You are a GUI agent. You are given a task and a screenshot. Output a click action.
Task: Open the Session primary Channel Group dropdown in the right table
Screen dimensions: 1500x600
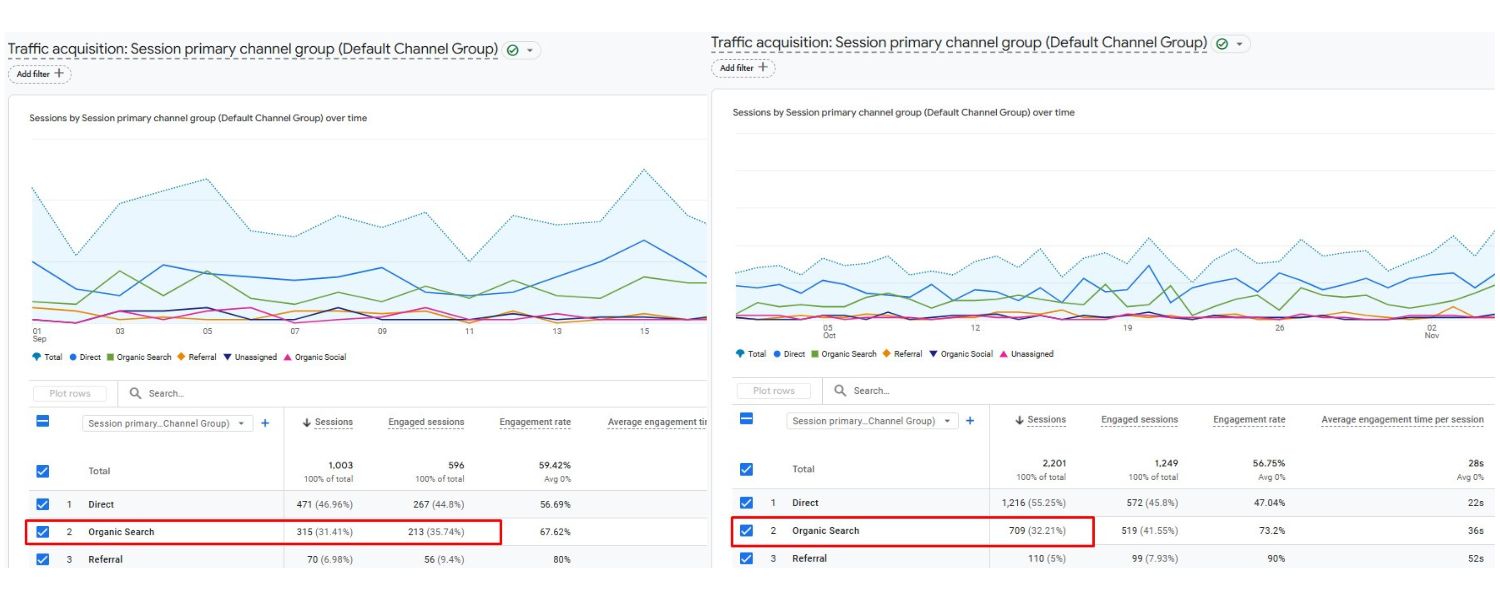click(x=871, y=421)
